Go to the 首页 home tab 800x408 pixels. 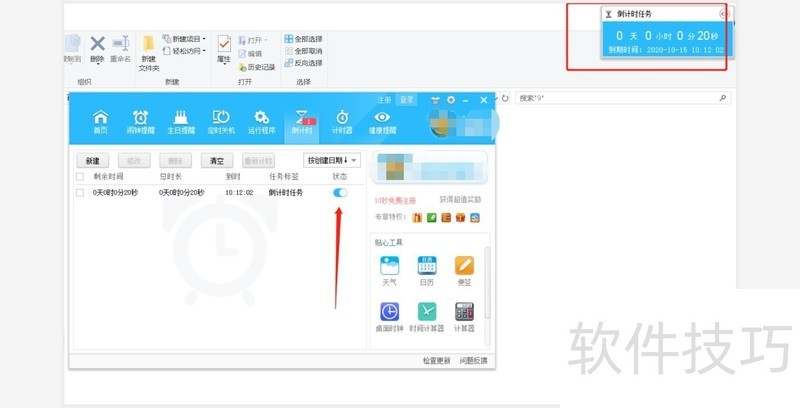tap(101, 122)
